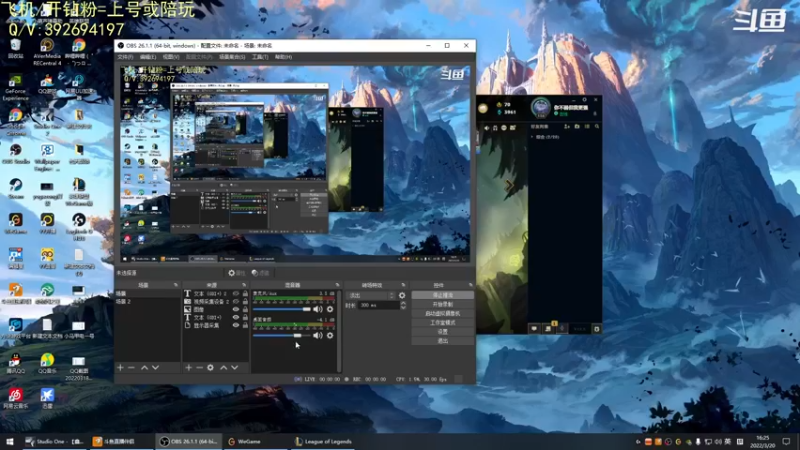
Task: Click the start recording button in OBS controls
Action: (x=442, y=305)
